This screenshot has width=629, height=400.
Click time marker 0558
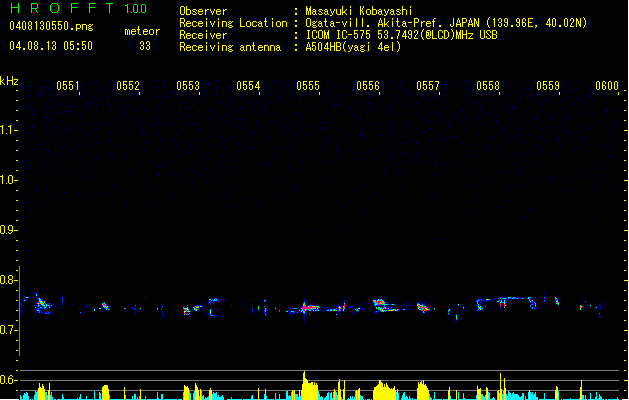click(x=488, y=86)
